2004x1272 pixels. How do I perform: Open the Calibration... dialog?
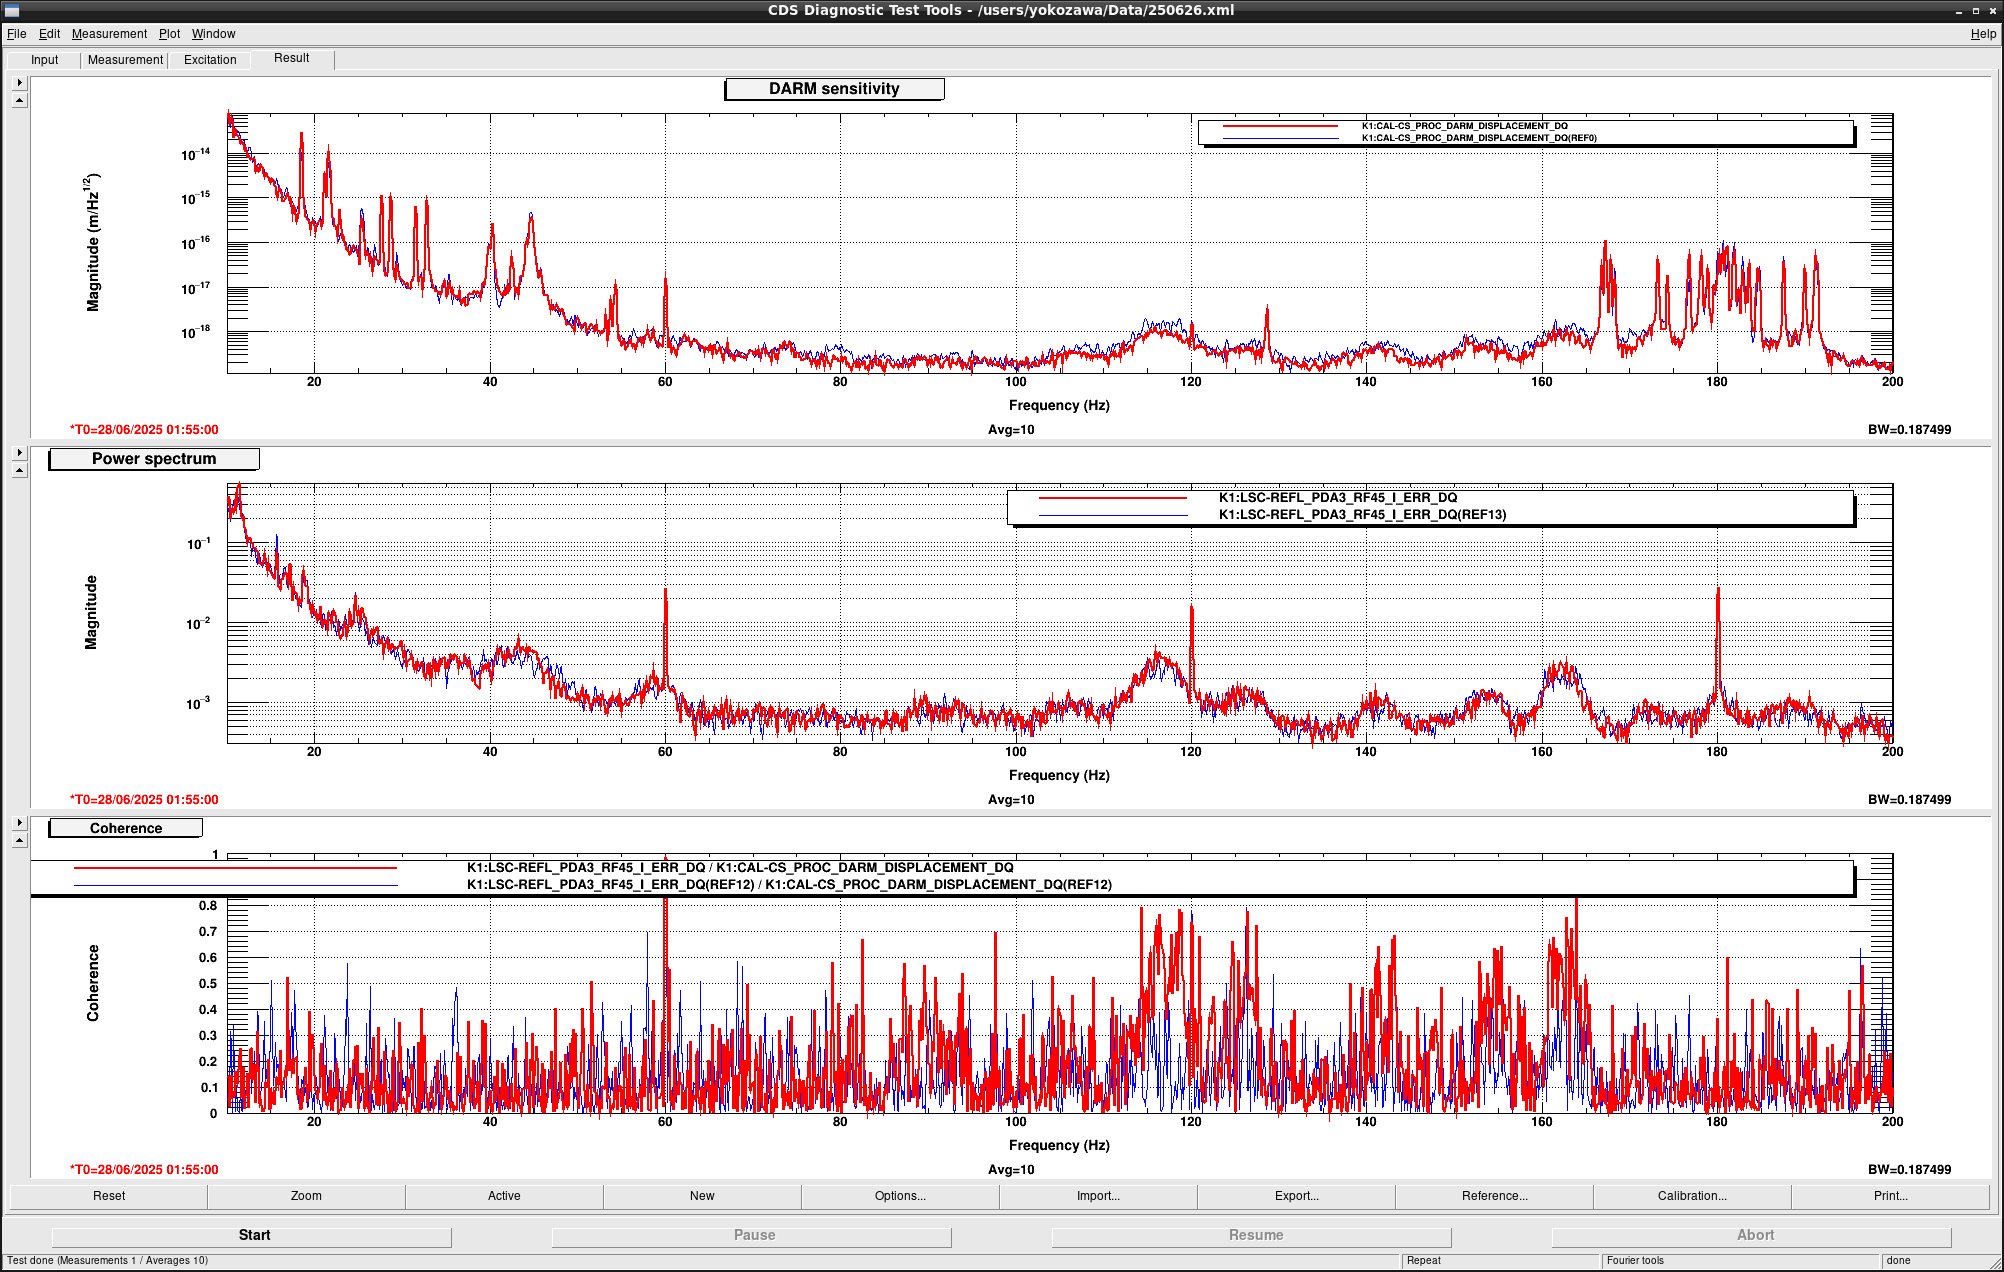pos(1692,1196)
